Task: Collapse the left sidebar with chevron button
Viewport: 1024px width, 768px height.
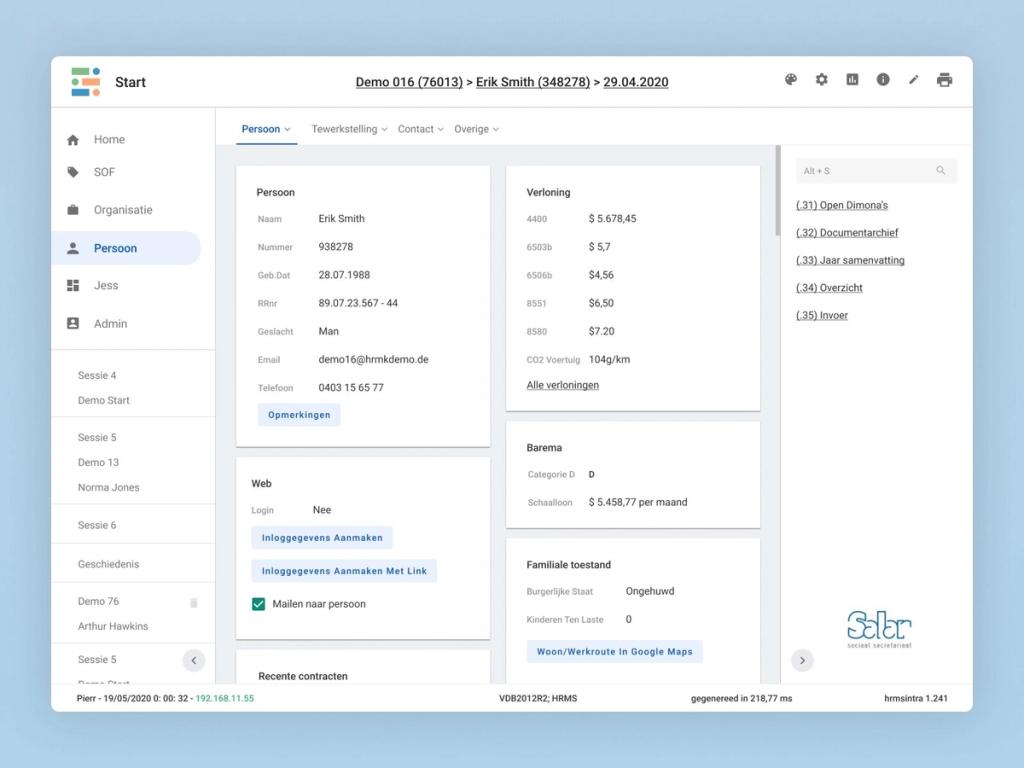Action: tap(193, 660)
